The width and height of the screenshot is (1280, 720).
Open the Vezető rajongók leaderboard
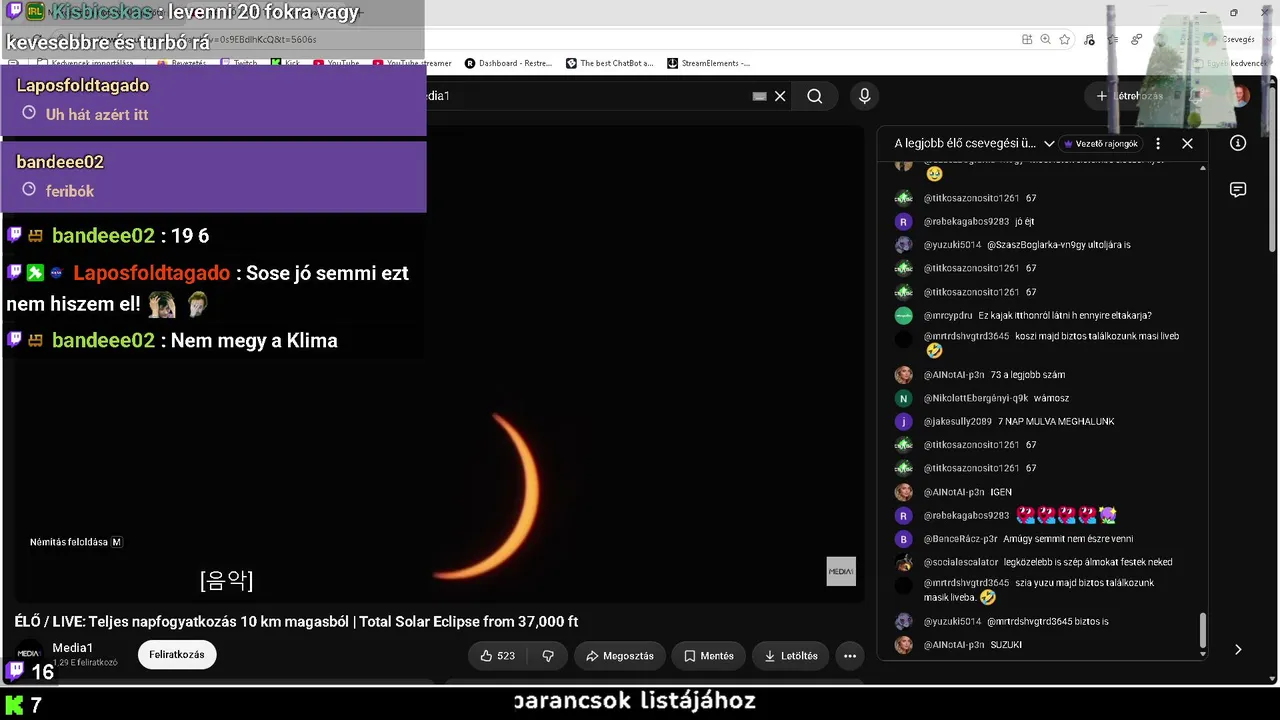point(1100,144)
